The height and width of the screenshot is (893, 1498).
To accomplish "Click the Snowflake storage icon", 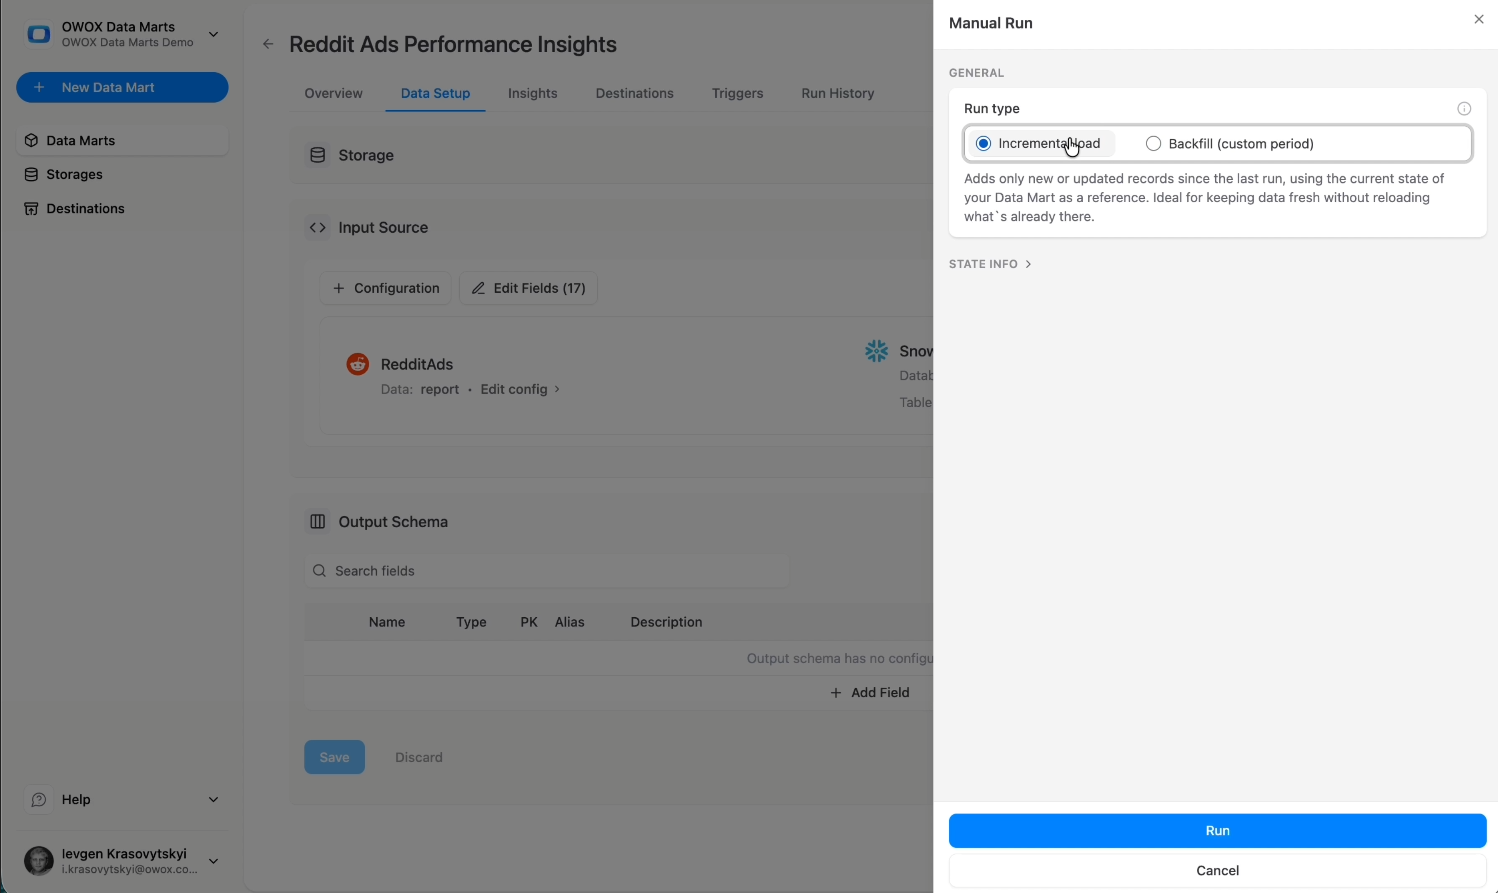I will 876,351.
